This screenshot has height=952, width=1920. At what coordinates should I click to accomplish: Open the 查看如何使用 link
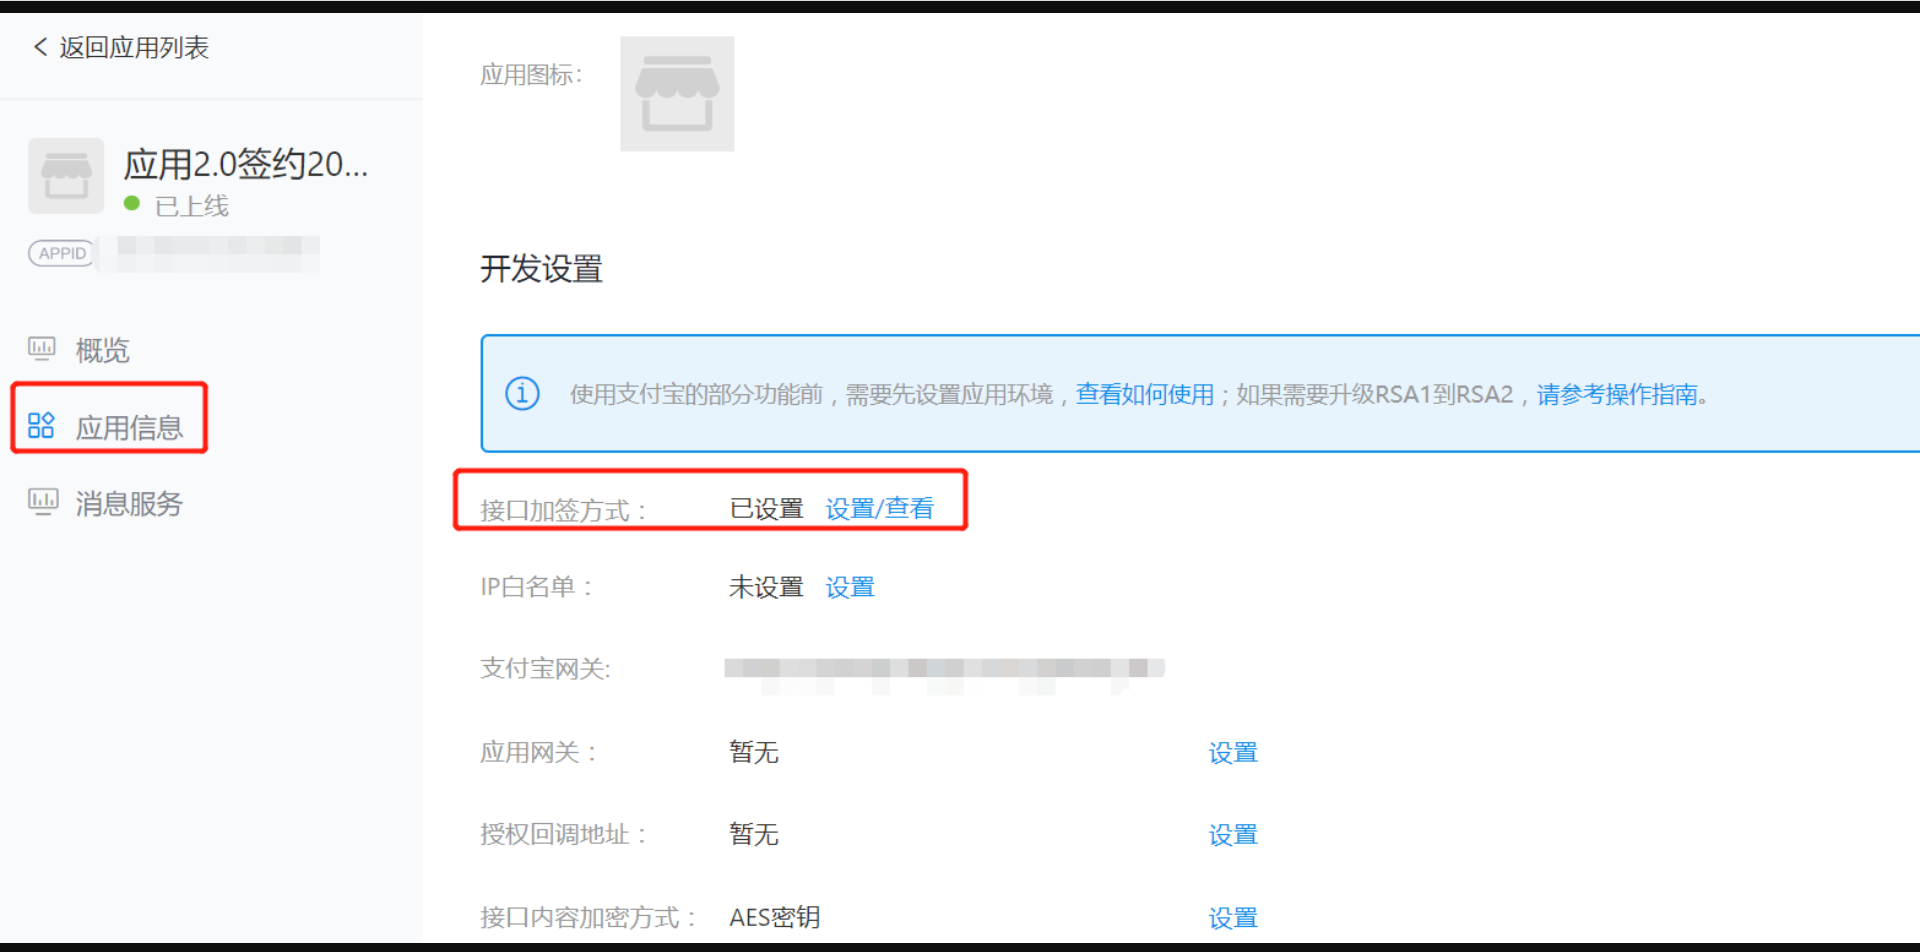(1145, 395)
